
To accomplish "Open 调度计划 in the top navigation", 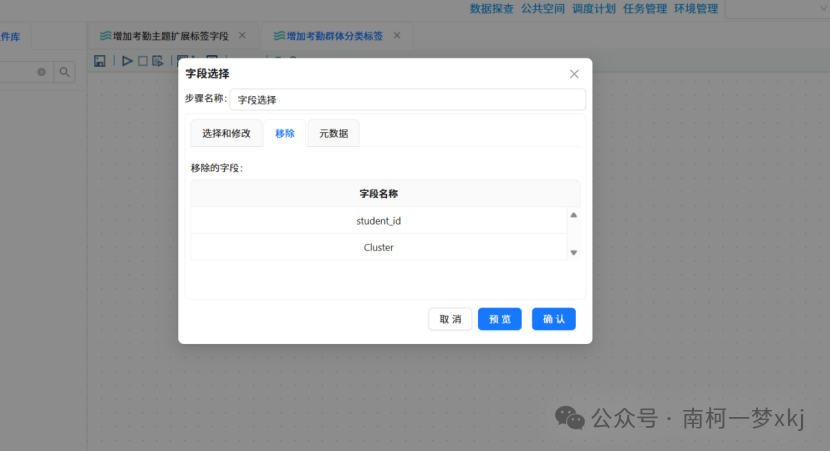I will click(593, 8).
